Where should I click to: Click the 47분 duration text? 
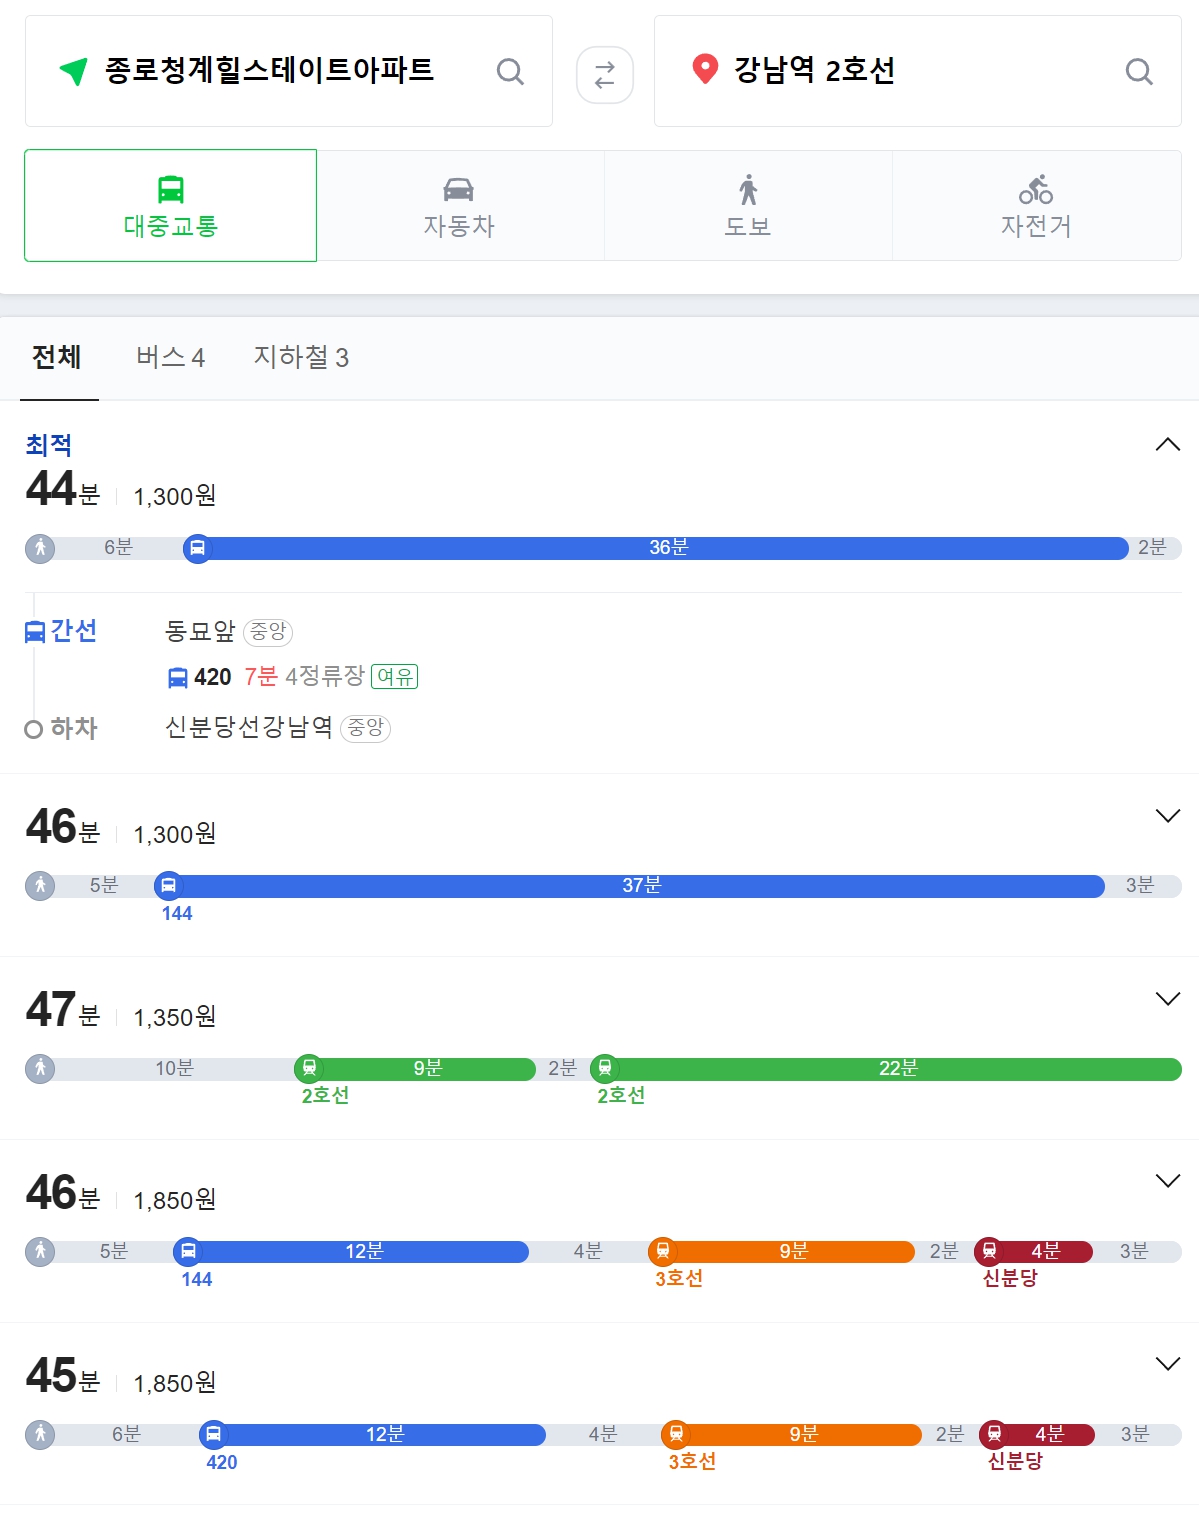(x=63, y=1010)
